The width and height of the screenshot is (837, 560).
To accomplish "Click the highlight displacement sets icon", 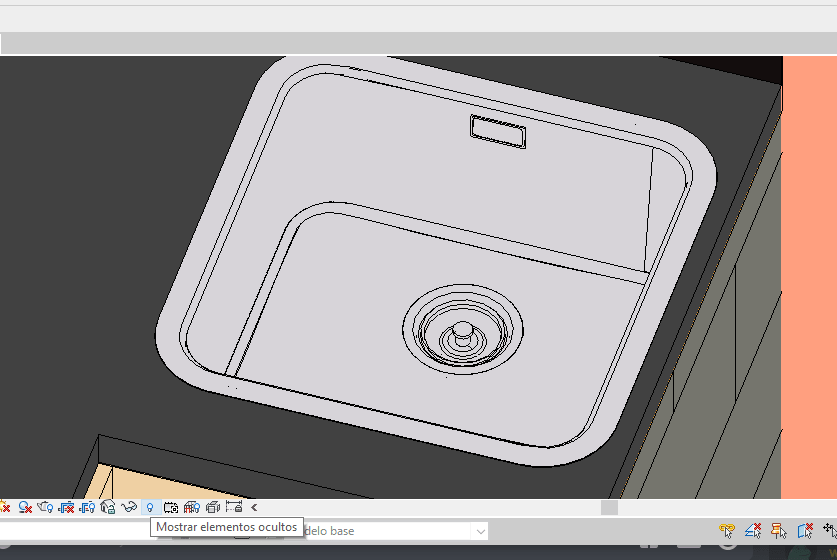I will 213,508.
